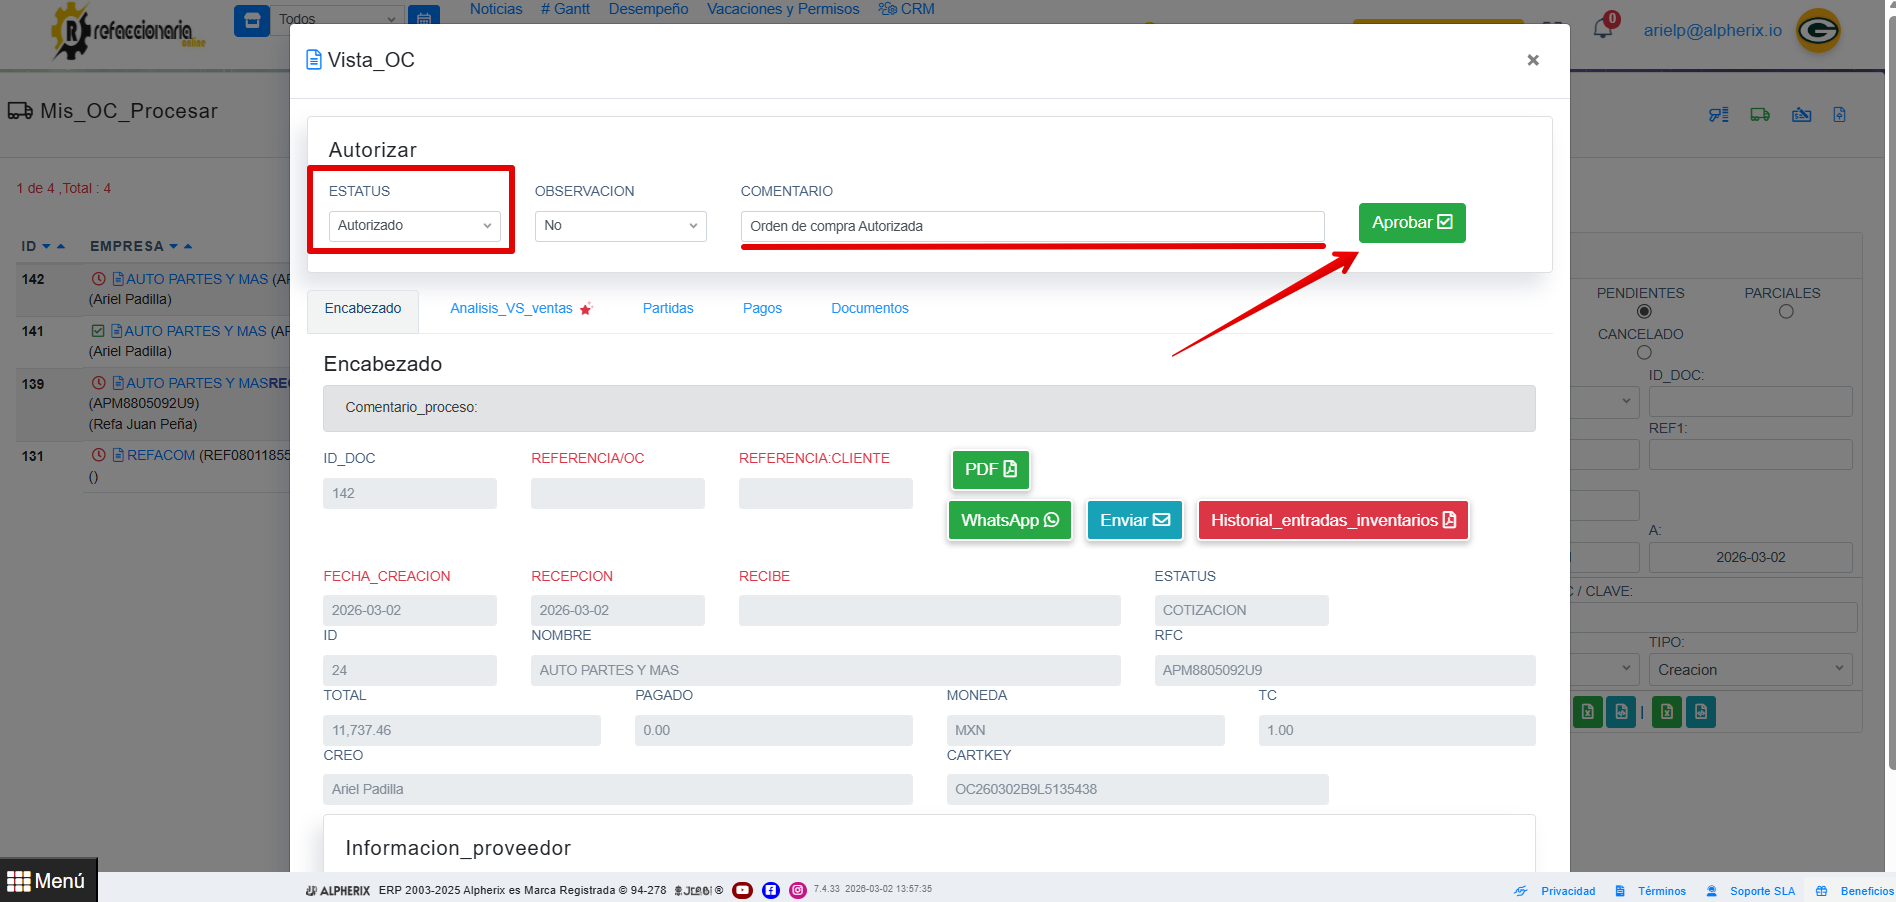The width and height of the screenshot is (1896, 902).
Task: Click the payment check icon in header
Action: pos(1801,115)
